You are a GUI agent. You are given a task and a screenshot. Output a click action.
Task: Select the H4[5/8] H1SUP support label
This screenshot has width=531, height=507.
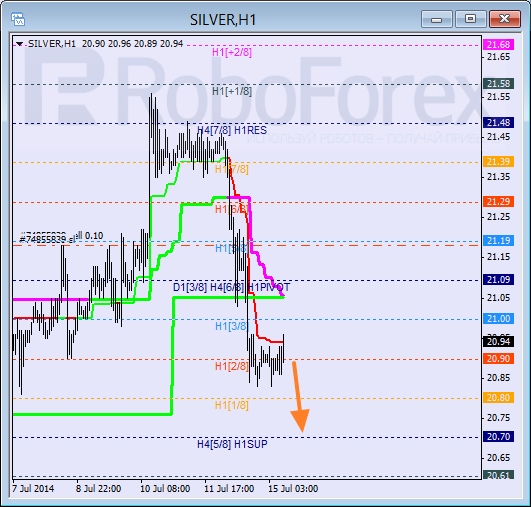(x=232, y=444)
